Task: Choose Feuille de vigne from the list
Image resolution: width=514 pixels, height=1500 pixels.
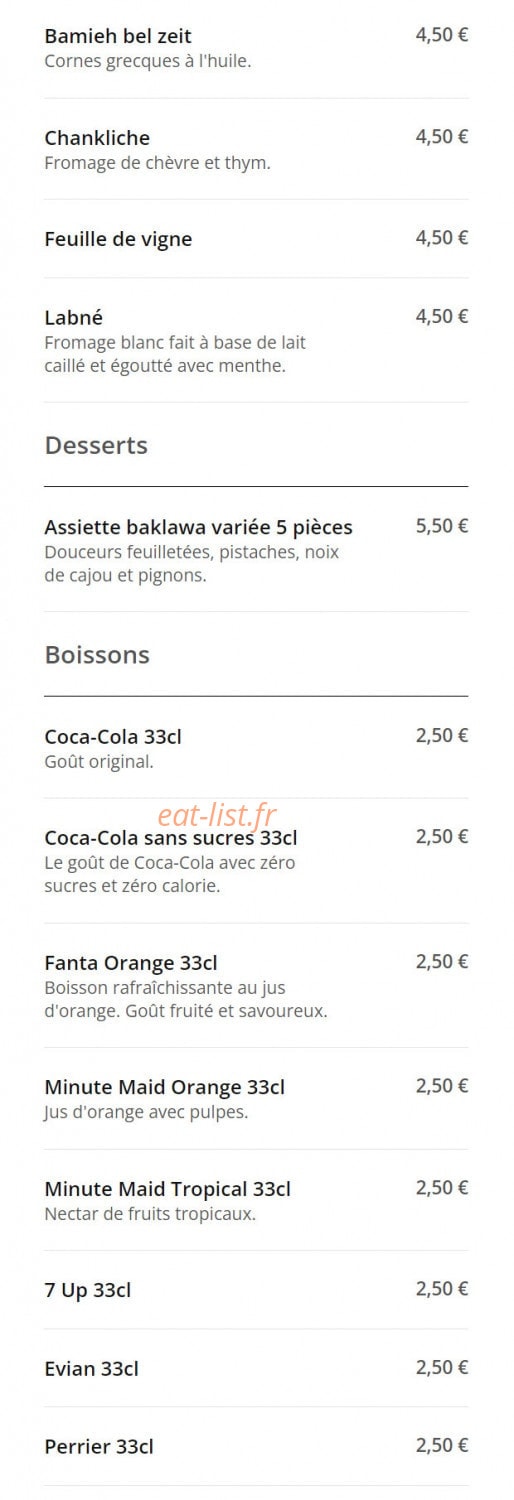Action: 256,239
